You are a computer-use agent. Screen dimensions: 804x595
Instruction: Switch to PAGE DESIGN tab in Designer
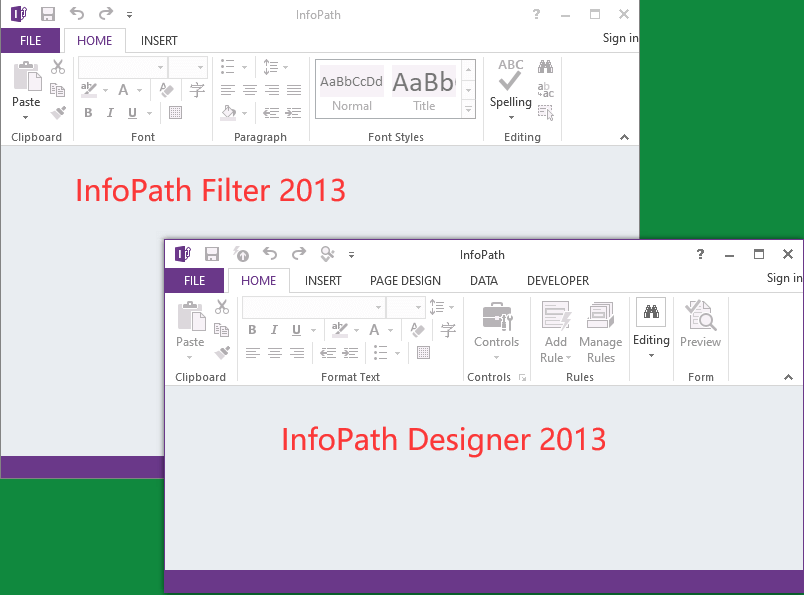point(405,281)
